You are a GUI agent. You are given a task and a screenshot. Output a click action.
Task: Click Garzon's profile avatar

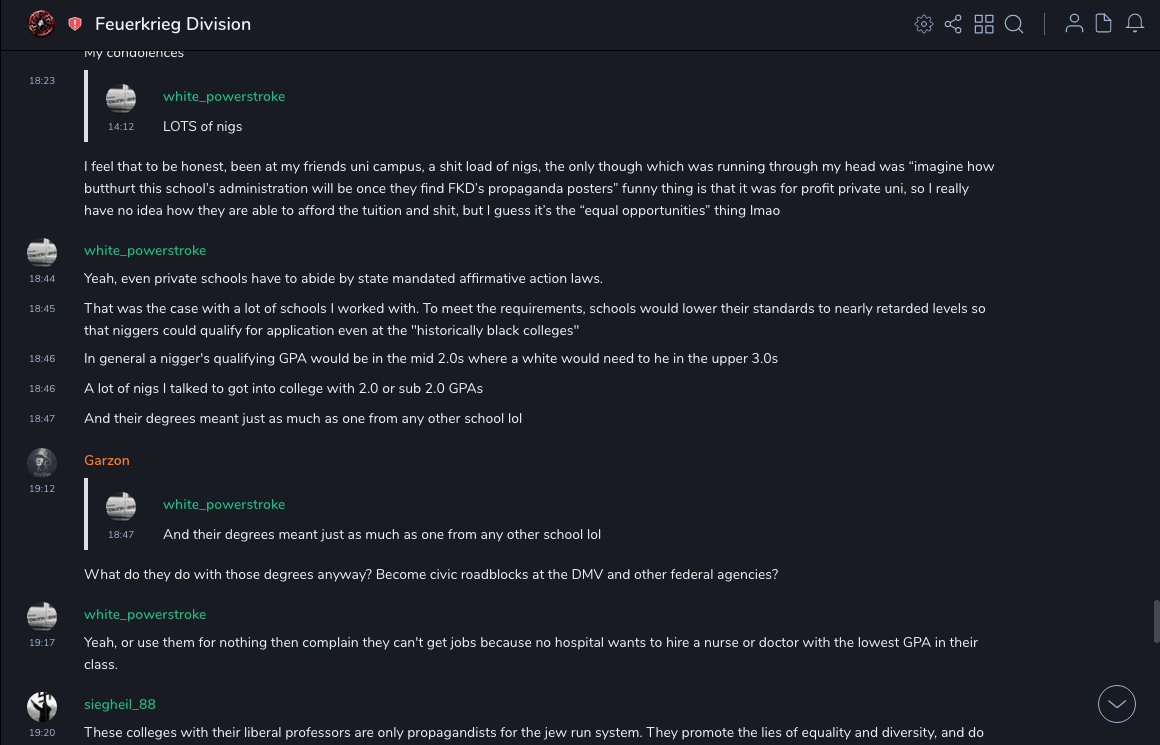coord(42,462)
